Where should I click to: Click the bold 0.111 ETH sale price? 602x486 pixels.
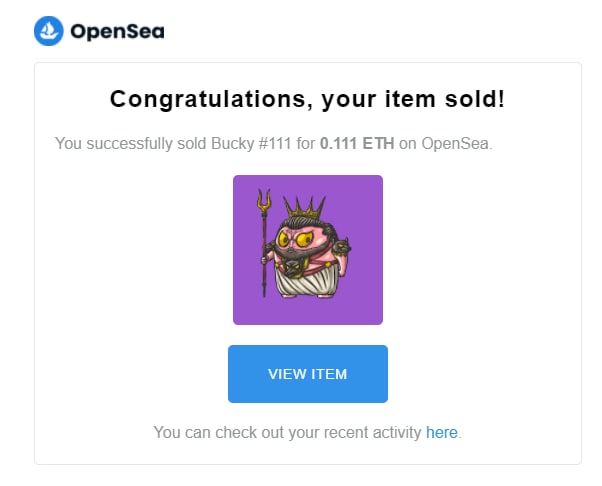(x=357, y=145)
